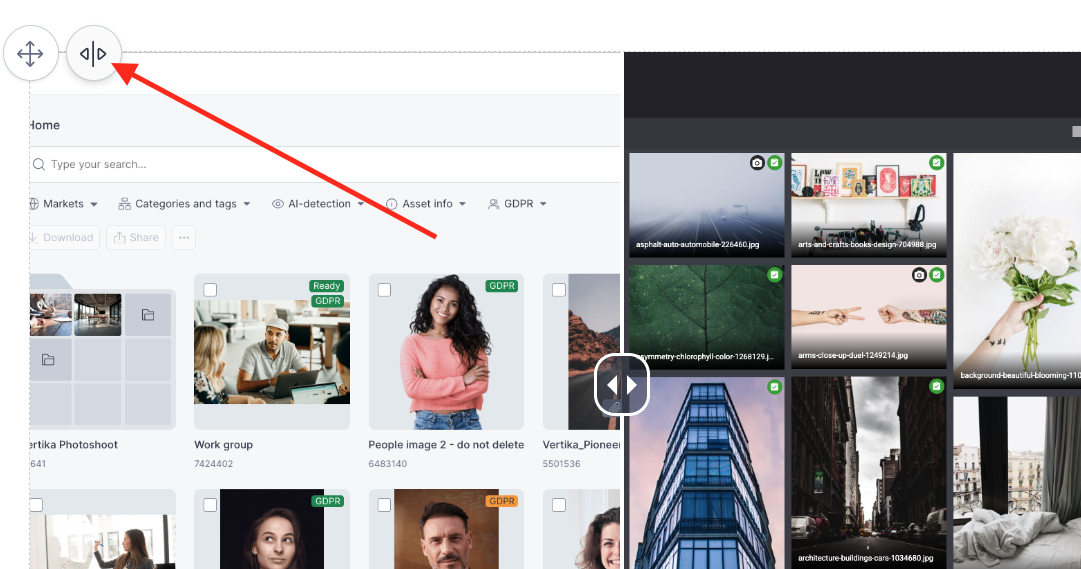
Task: Open architecture-buildings-cars-1034680.jpg thumbnail
Action: (x=869, y=472)
